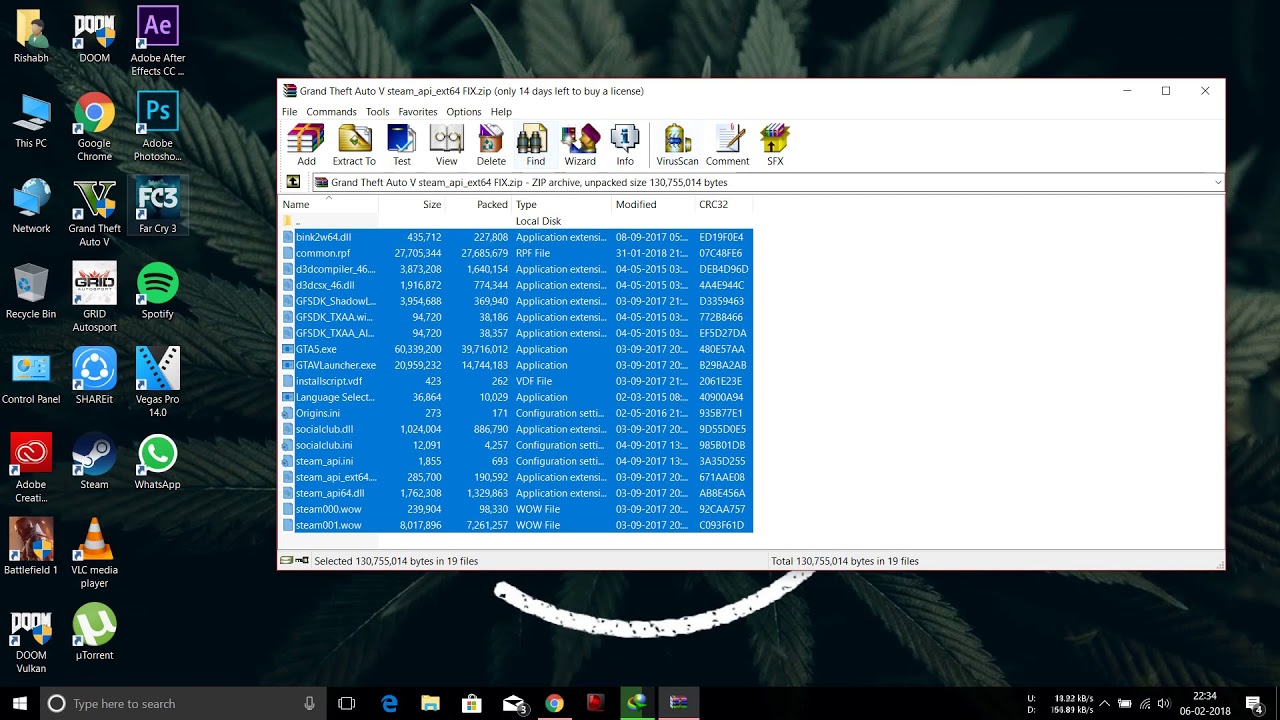
Task: Sort by the Type column header
Action: tap(561, 204)
